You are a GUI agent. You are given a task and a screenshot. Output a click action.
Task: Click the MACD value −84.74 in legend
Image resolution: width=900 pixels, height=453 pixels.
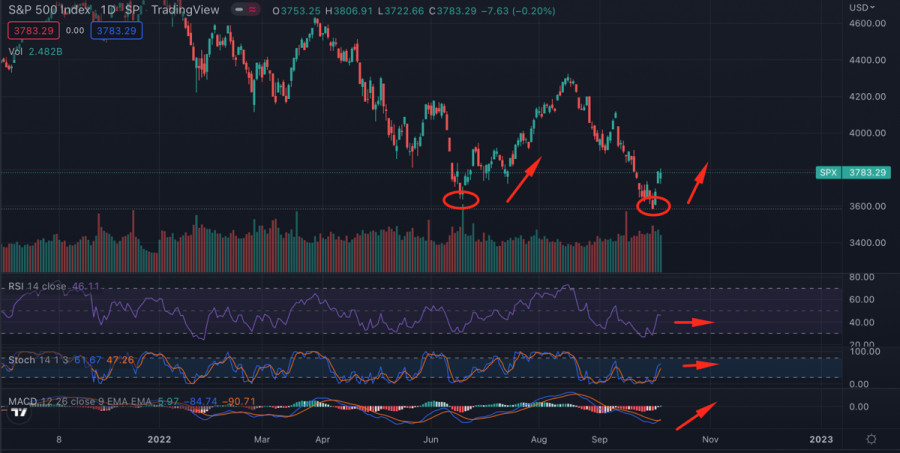199,401
